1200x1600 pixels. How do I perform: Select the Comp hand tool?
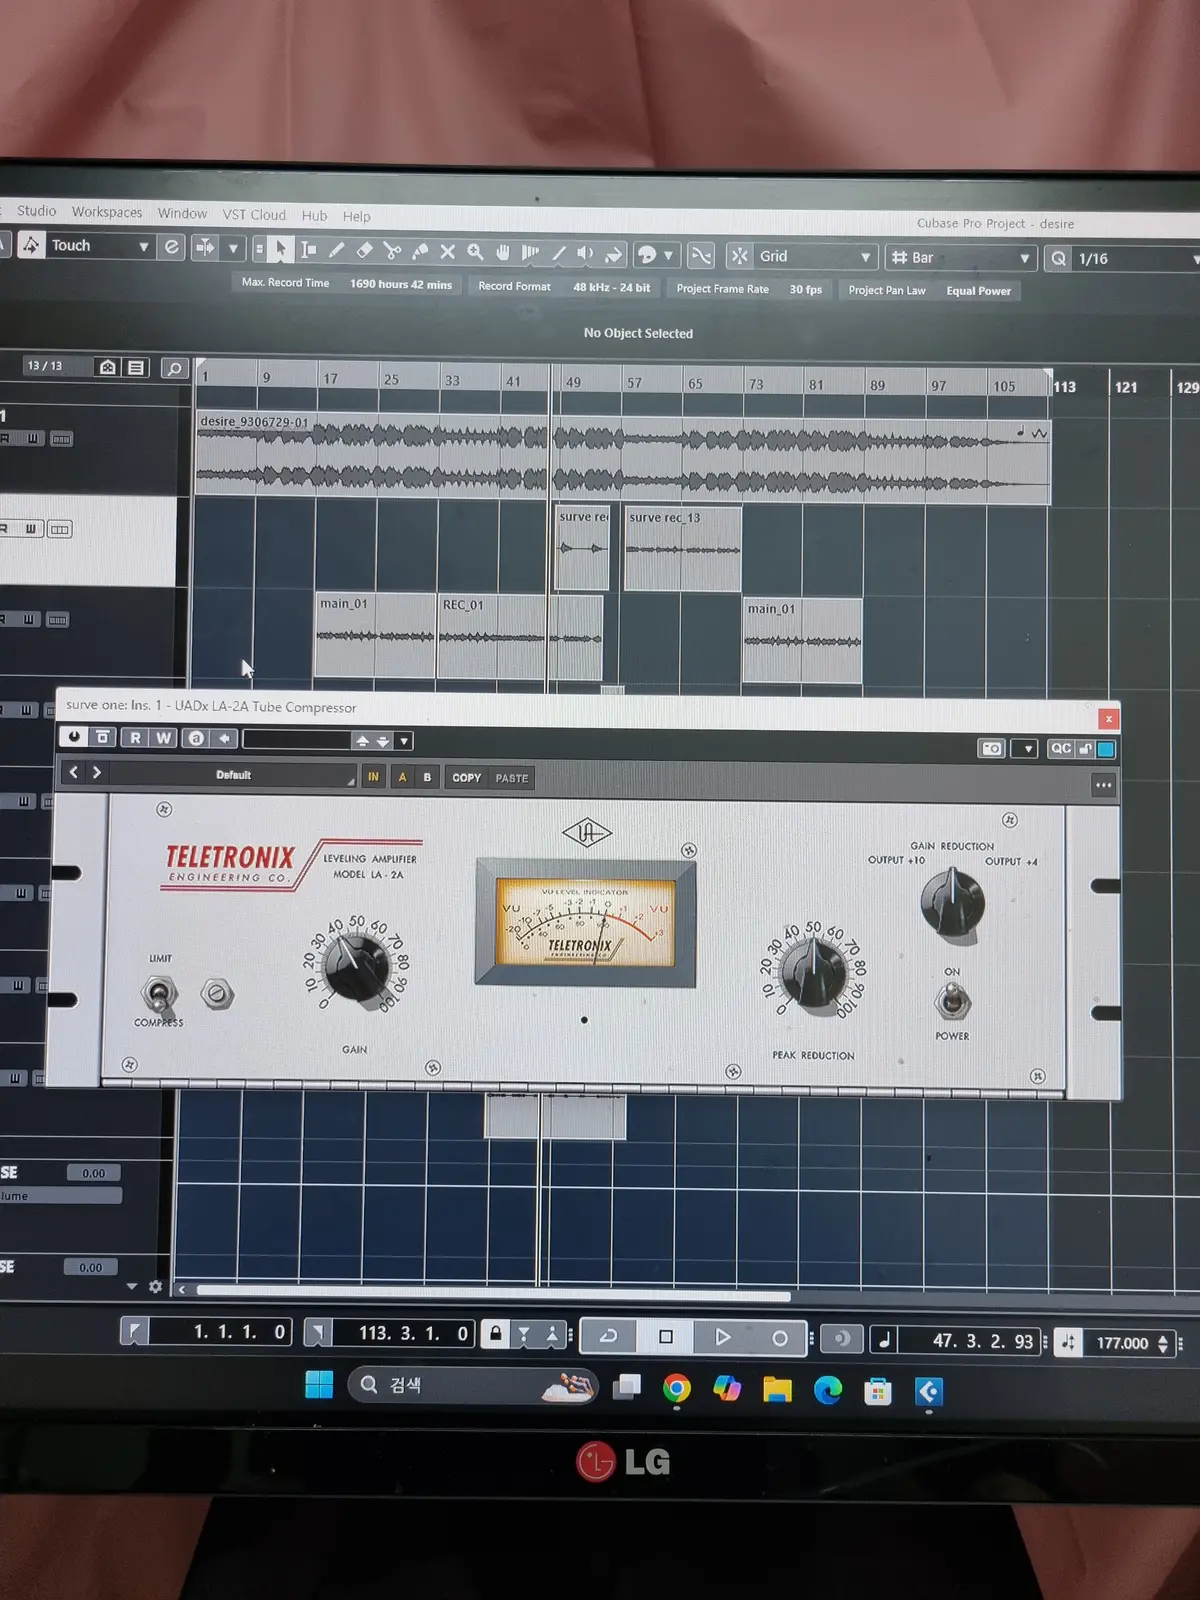pos(503,252)
